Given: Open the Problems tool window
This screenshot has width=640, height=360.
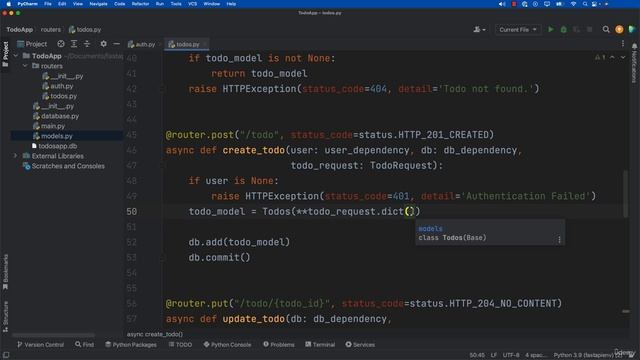Looking at the screenshot, I should [279, 344].
